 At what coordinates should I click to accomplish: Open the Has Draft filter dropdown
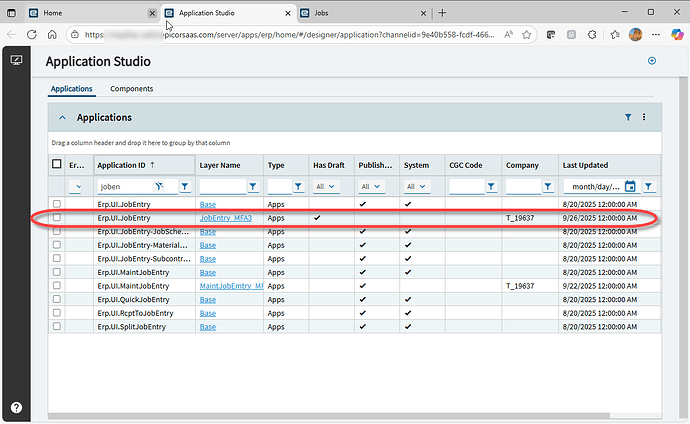326,186
